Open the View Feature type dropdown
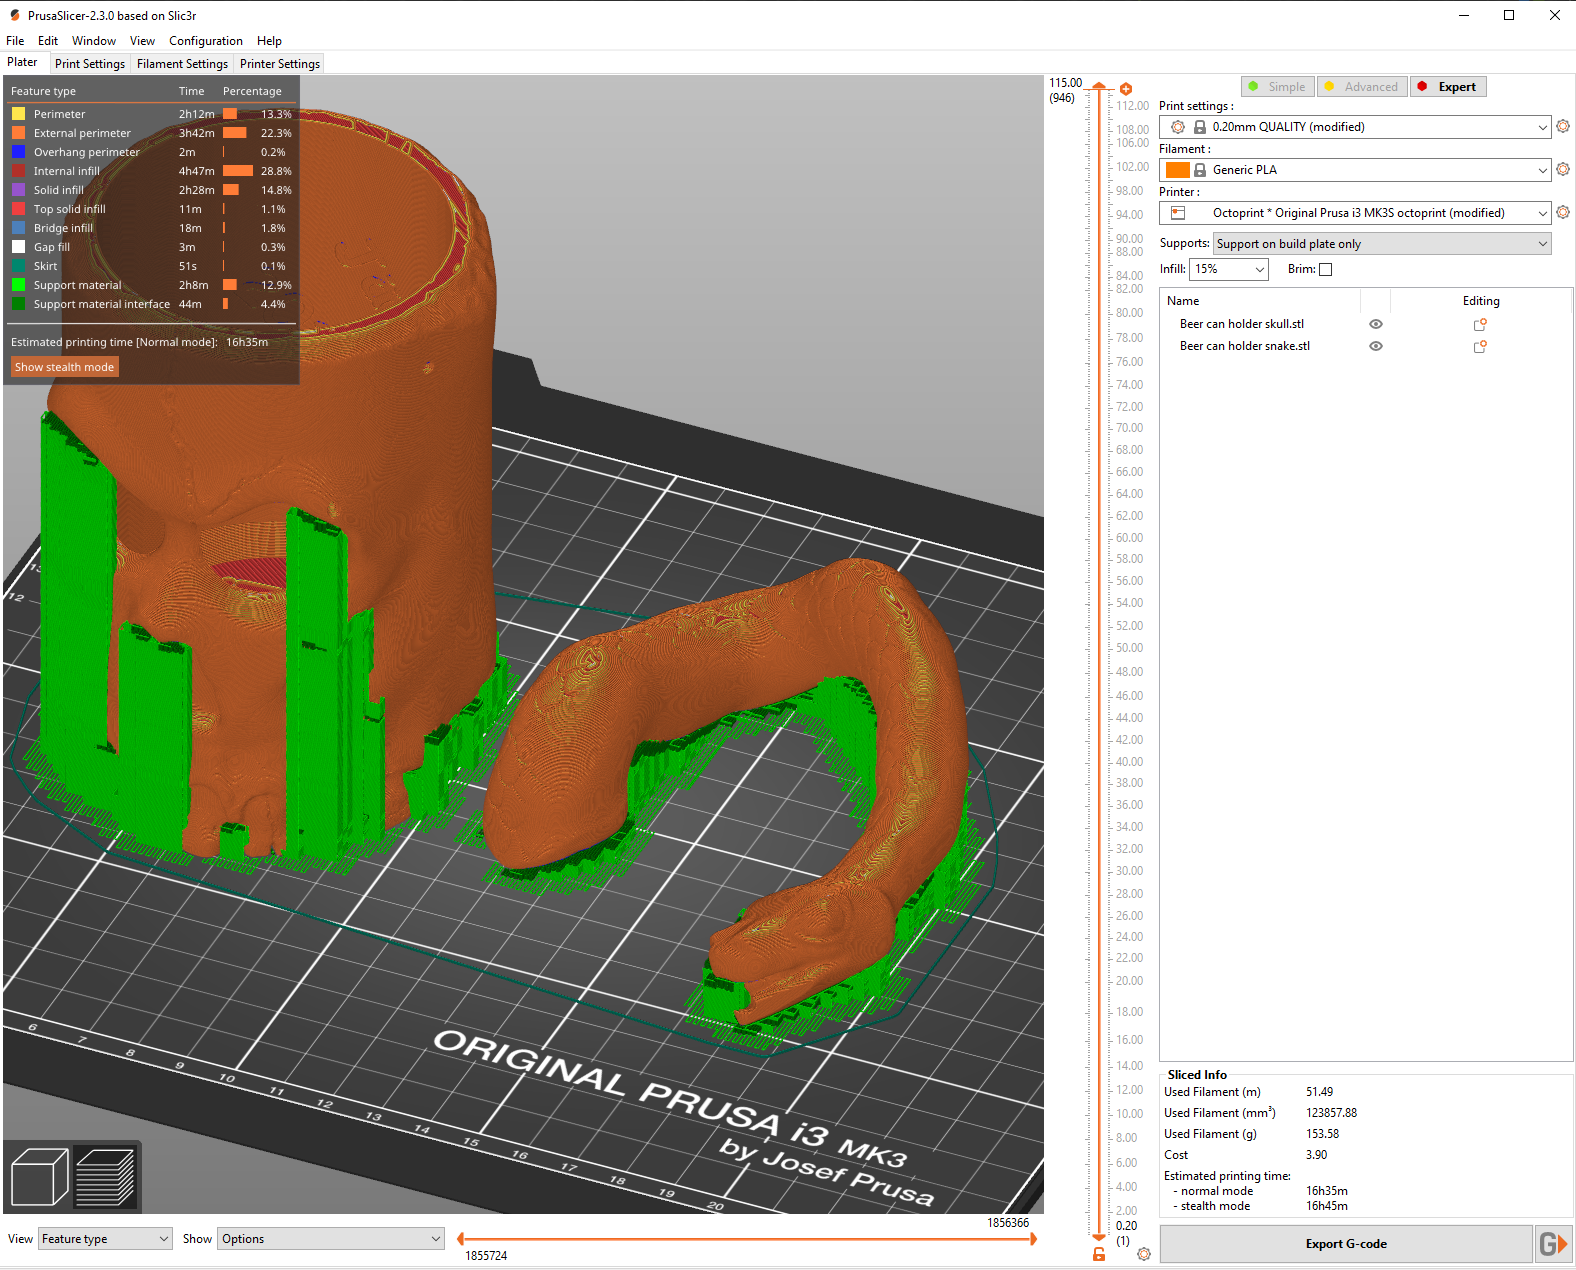Screen dimensions: 1576x1270 (105, 1239)
